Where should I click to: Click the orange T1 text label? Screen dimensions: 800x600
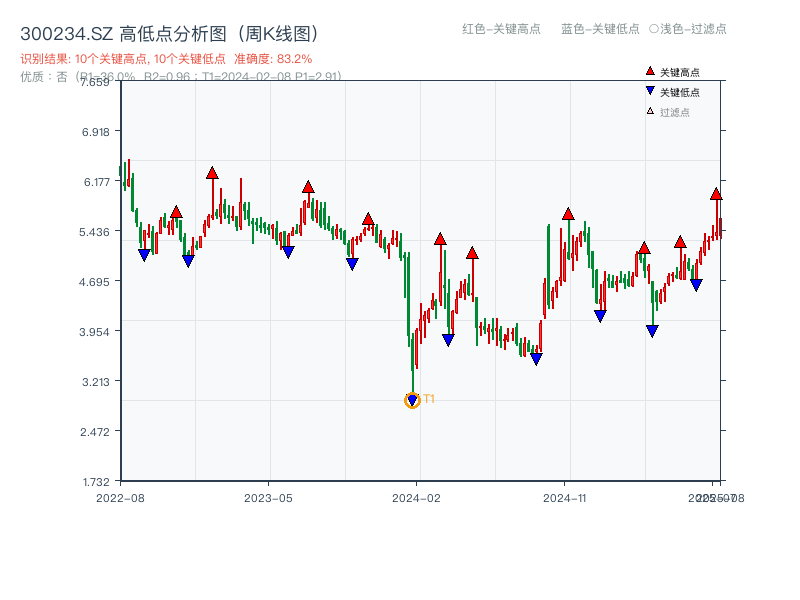429,399
